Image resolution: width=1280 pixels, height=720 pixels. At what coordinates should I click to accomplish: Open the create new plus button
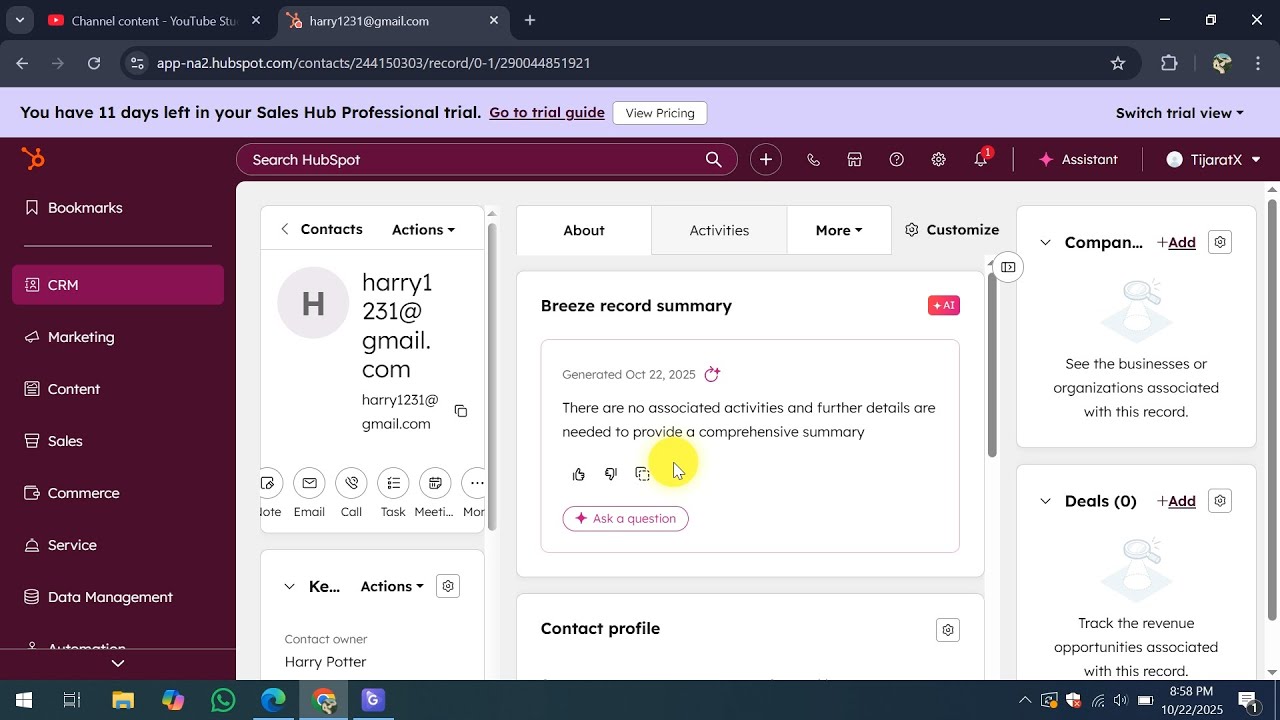click(766, 160)
